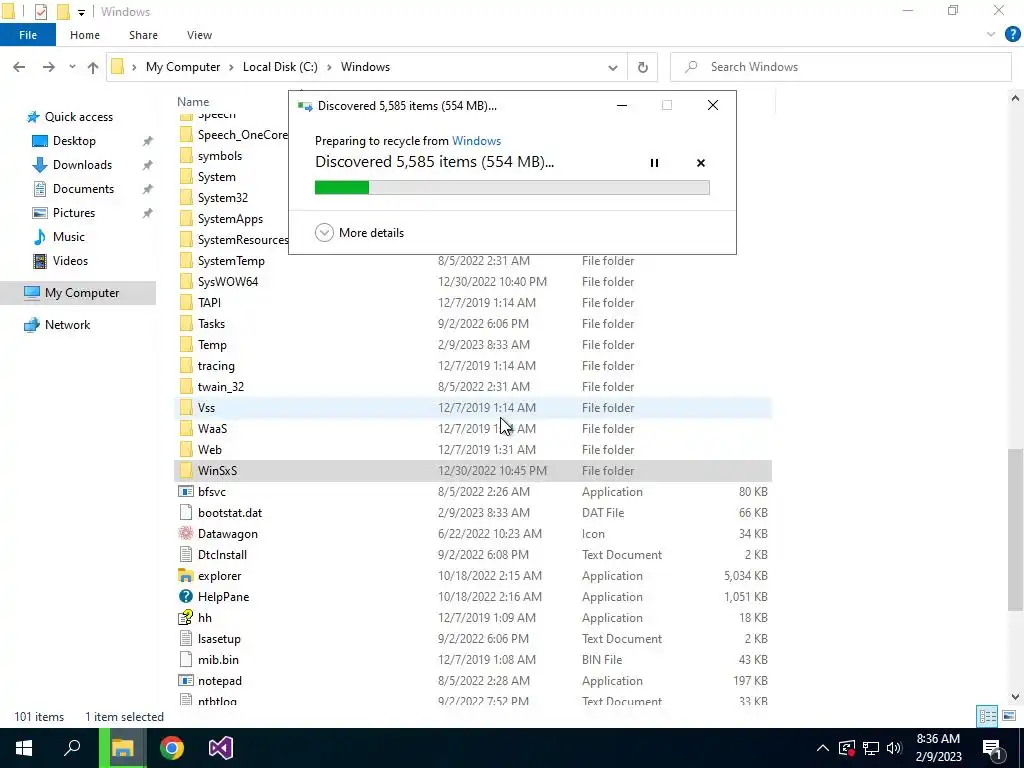Cancel the recycle operation
Screen dimensions: 1024x768
click(701, 163)
